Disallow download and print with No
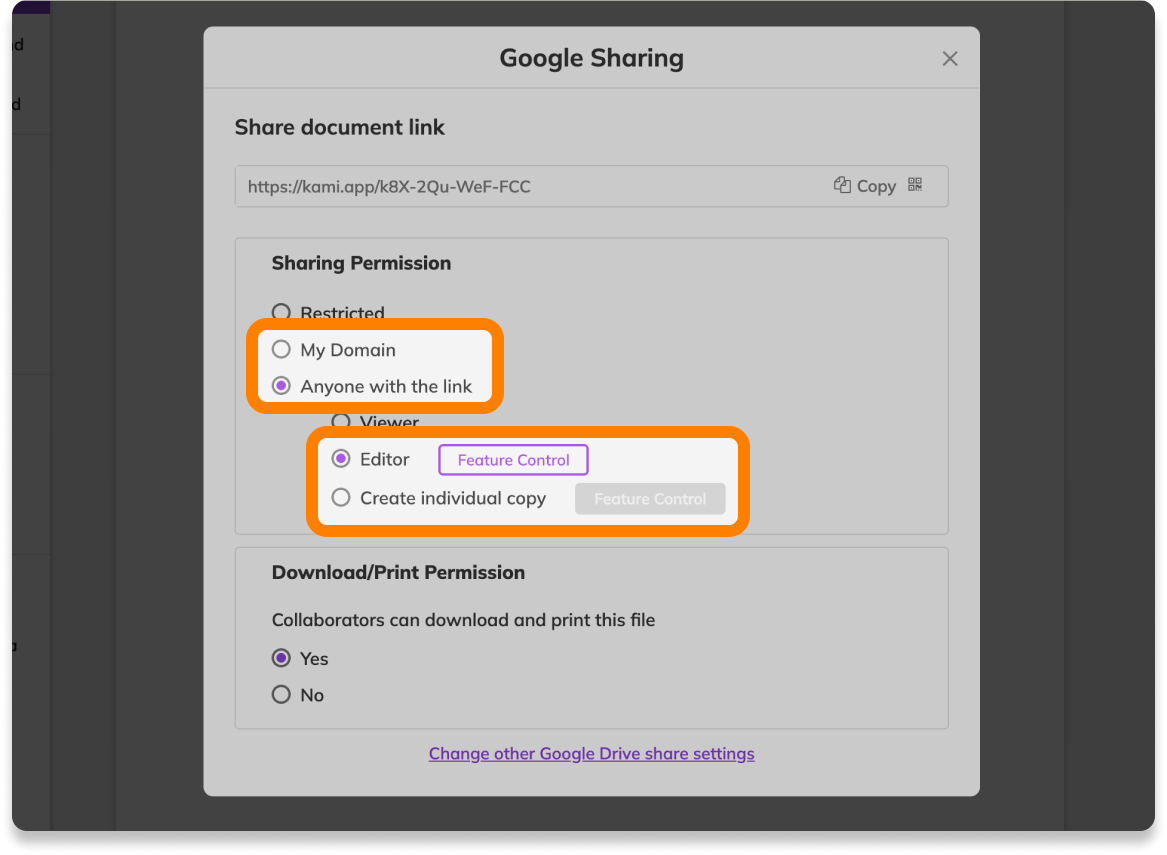 point(281,694)
